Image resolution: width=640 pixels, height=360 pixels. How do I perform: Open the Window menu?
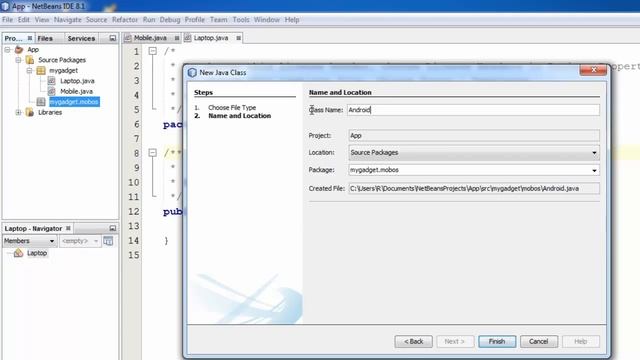pyautogui.click(x=267, y=20)
